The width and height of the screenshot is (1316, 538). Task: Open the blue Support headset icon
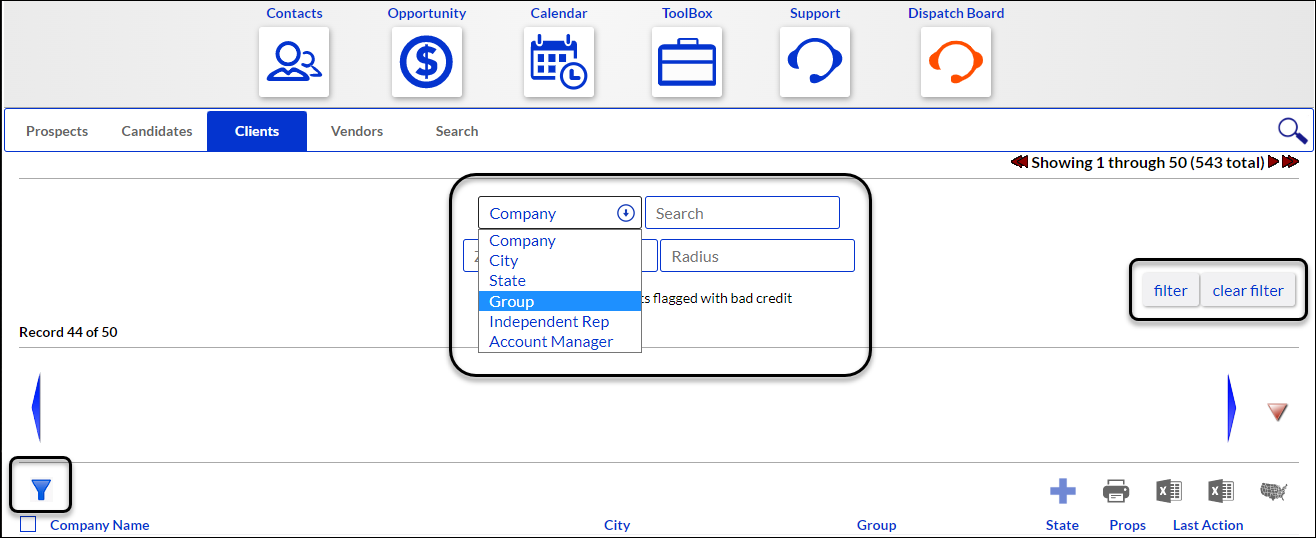tap(815, 62)
